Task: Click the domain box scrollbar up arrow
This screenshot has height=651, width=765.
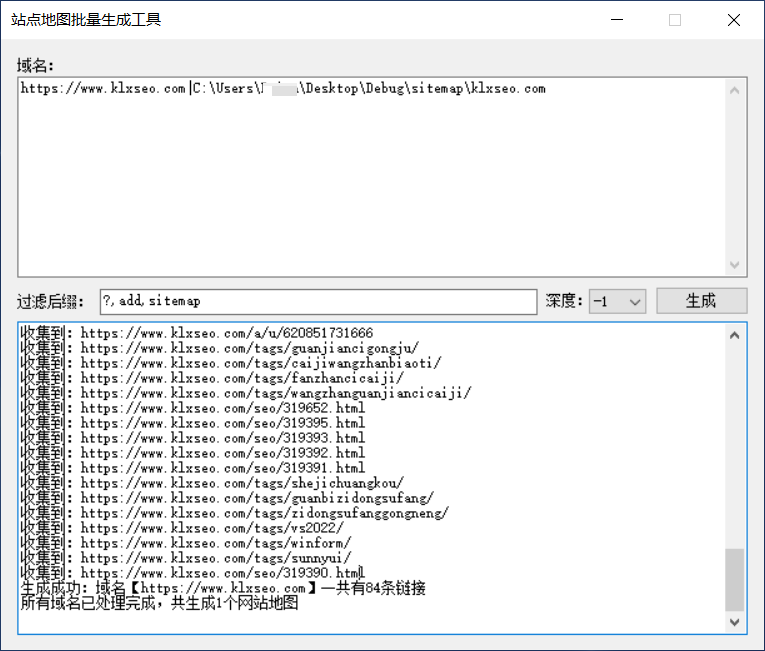Action: (734, 91)
